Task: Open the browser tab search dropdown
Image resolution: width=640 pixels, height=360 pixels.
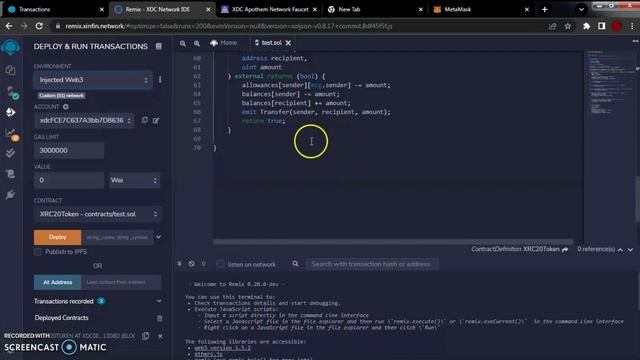Action: pos(581,9)
